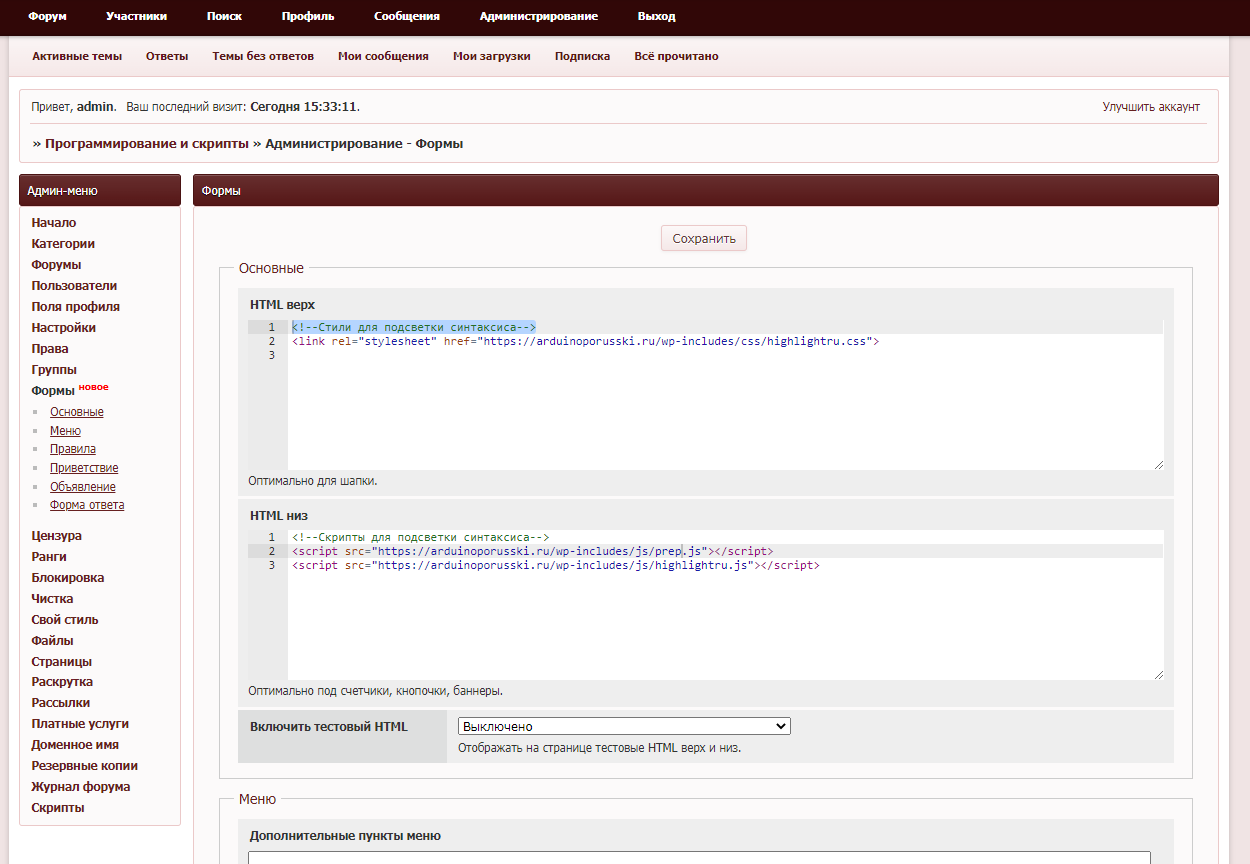Grab the HTML верх editor resize handle
The width and height of the screenshot is (1250, 864).
pyautogui.click(x=1158, y=464)
